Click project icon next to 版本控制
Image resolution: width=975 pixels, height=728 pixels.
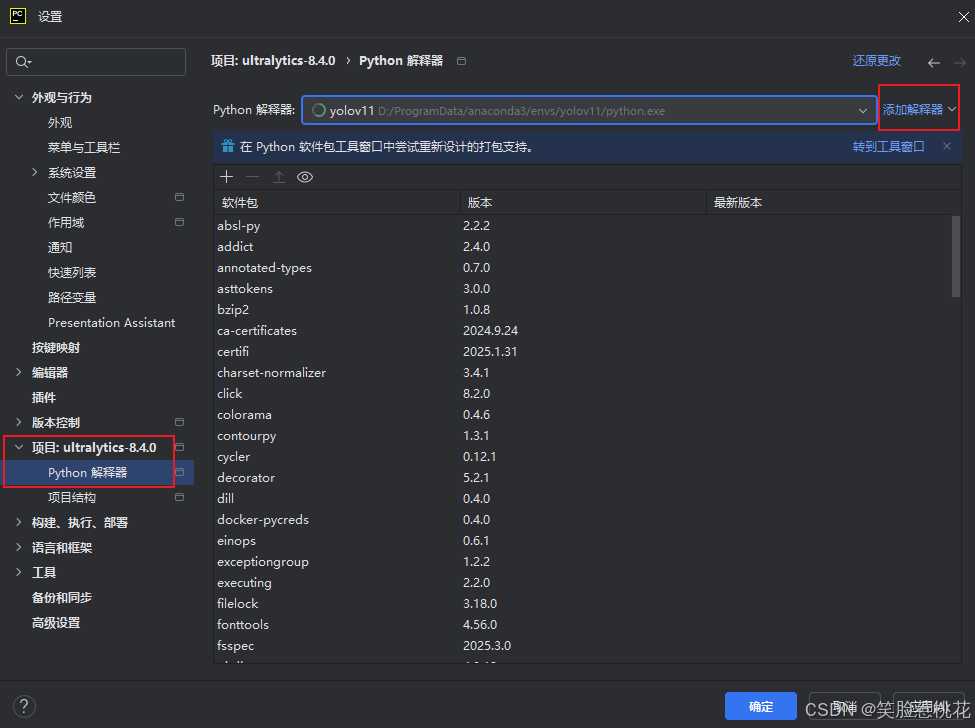pos(179,422)
